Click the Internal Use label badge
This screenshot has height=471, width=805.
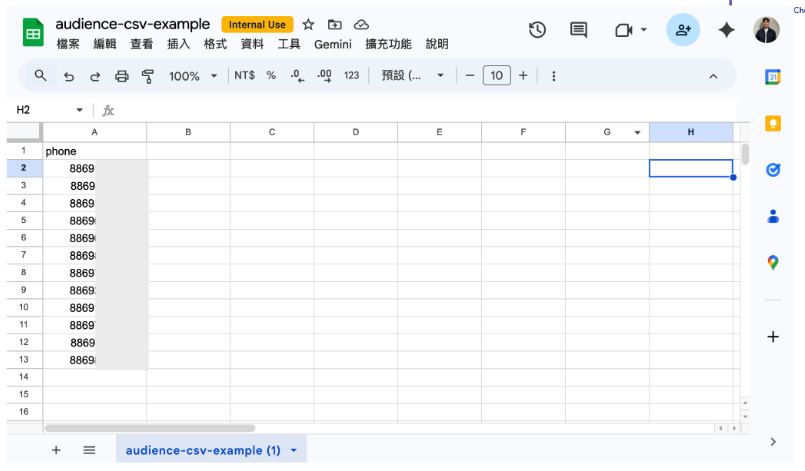coord(257,24)
